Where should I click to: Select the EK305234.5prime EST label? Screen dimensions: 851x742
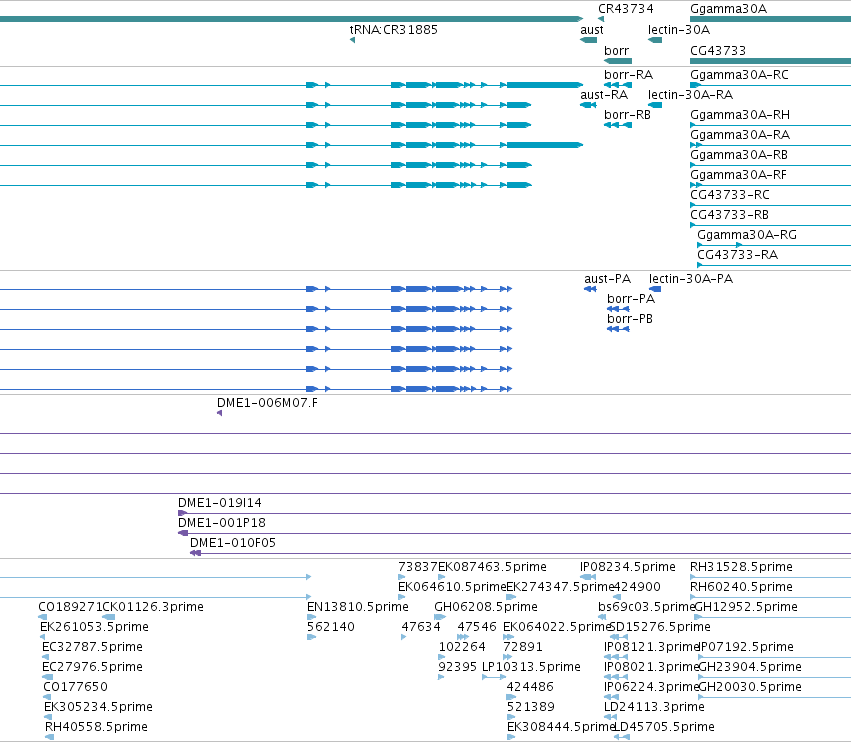pos(98,707)
